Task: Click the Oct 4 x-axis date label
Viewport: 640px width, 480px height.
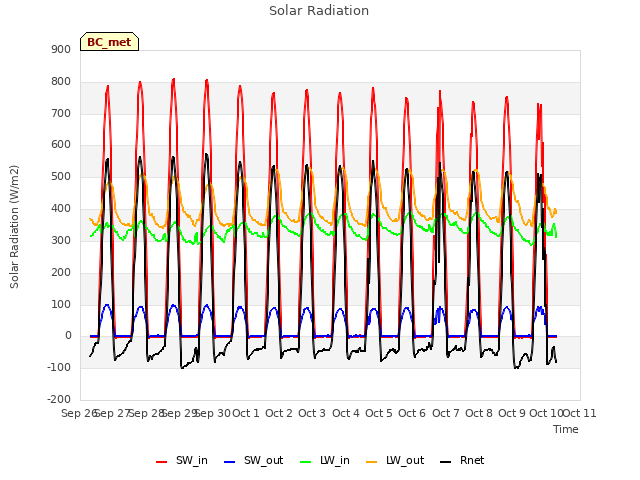Action: pos(346,413)
